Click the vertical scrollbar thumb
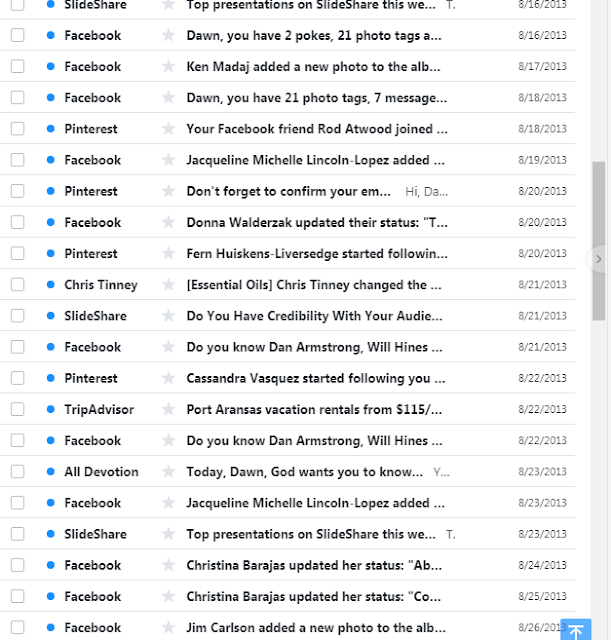611x640 pixels. point(599,241)
